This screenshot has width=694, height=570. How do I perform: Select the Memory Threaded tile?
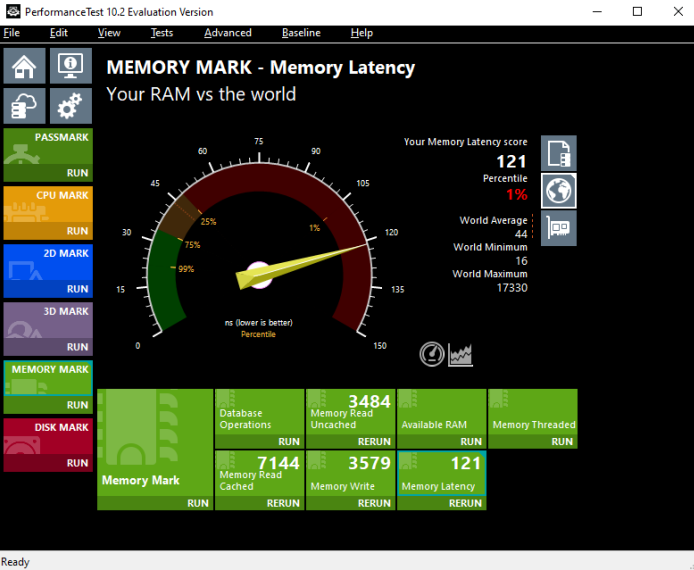click(533, 412)
